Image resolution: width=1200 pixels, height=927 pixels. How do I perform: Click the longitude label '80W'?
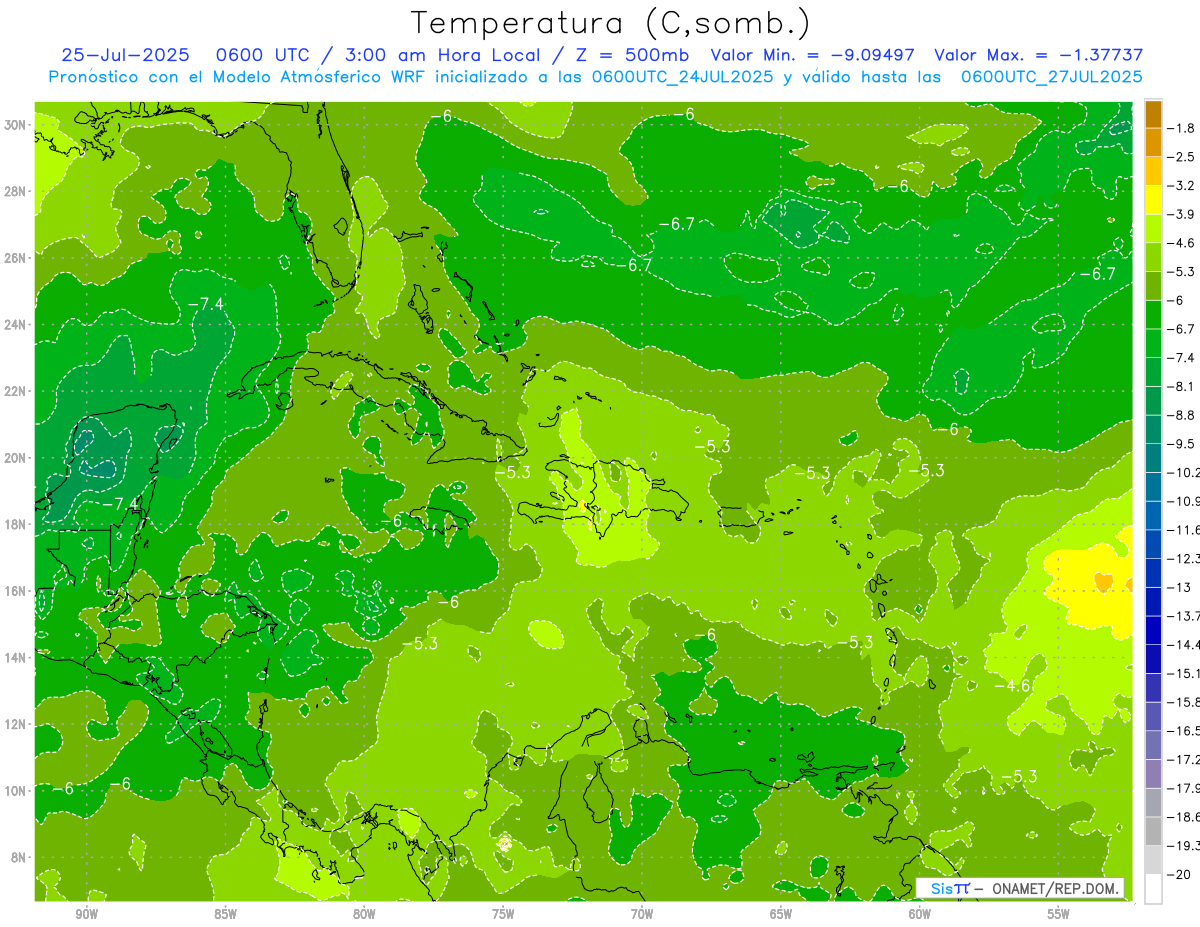(364, 914)
